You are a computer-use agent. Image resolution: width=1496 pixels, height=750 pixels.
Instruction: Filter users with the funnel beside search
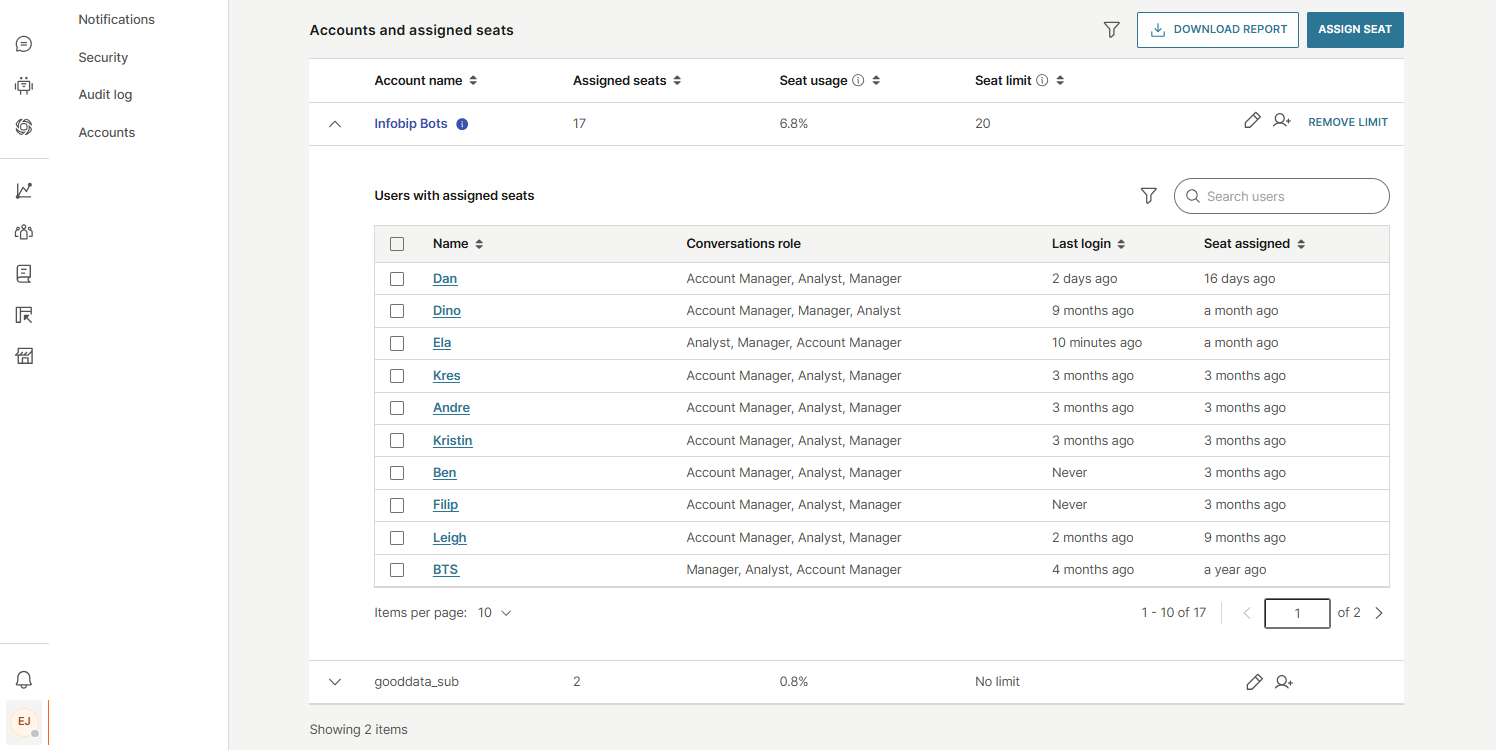point(1148,196)
